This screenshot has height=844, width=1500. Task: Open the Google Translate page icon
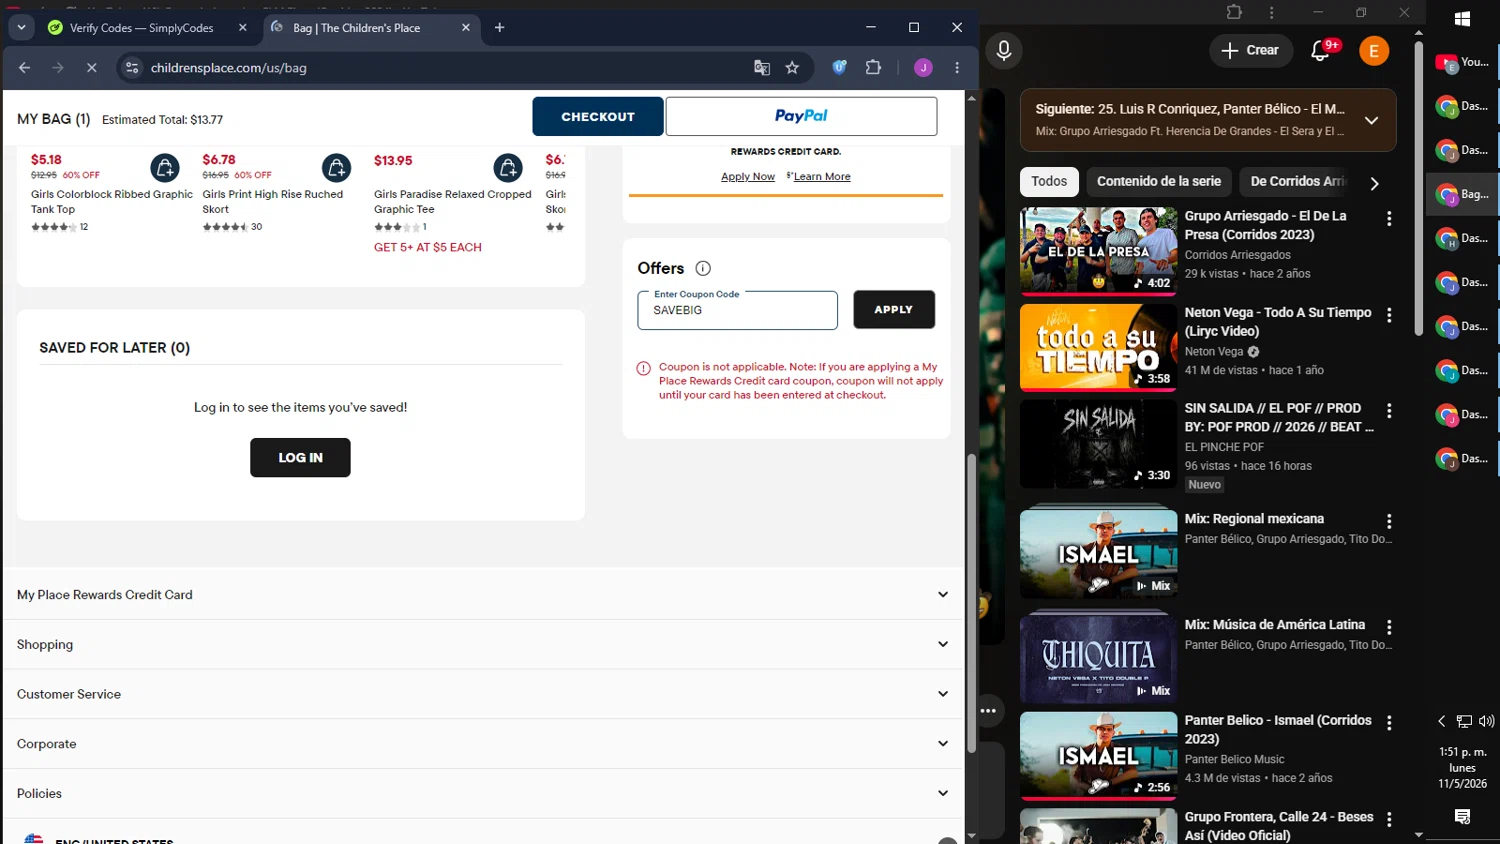click(762, 68)
